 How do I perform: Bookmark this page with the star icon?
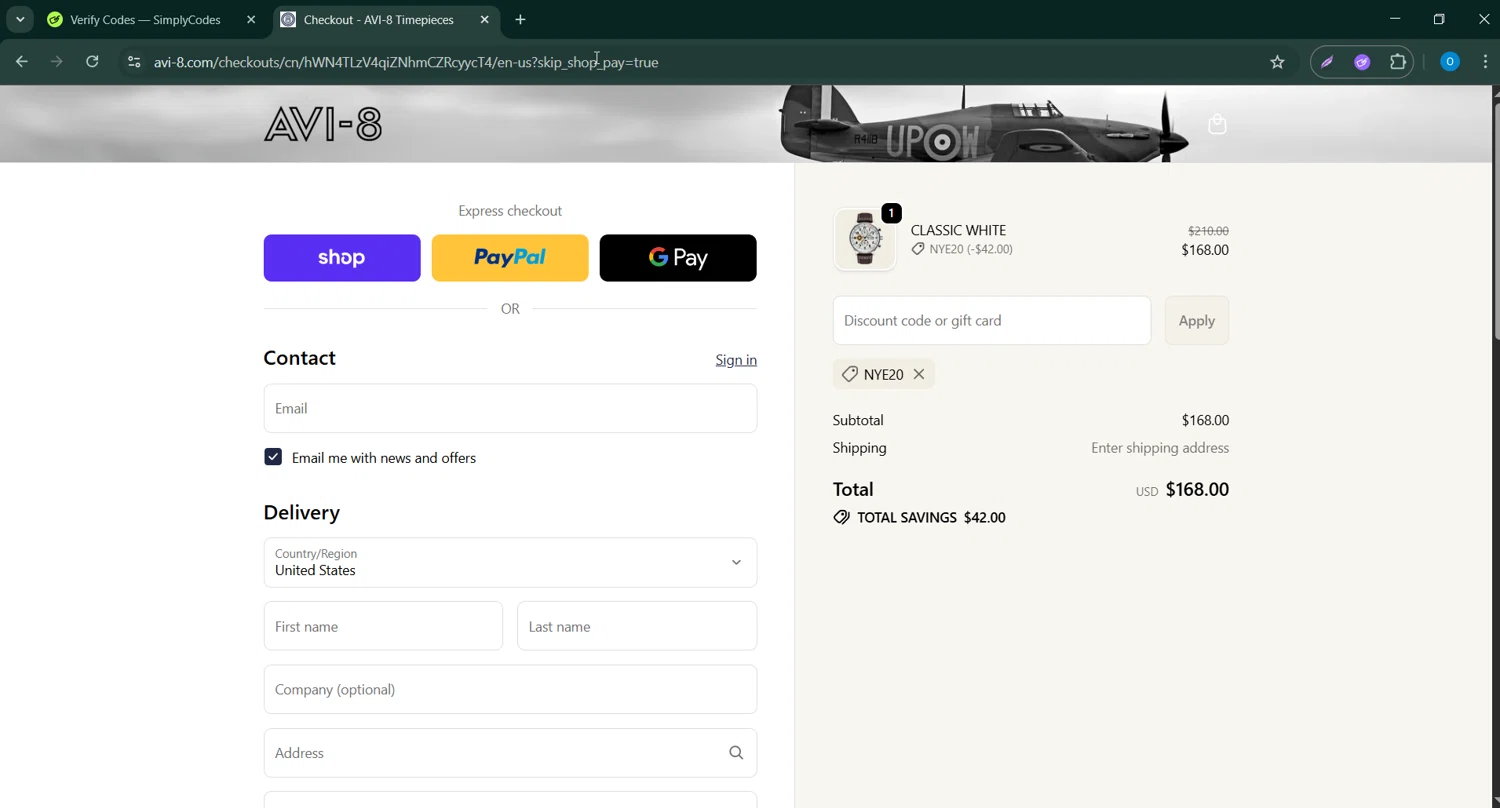pos(1277,62)
